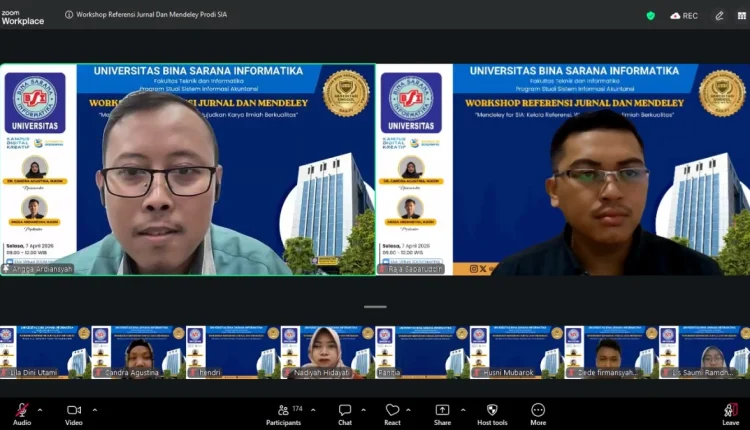Click the REC recording indicator
Viewport: 750px width, 430px height.
(684, 16)
